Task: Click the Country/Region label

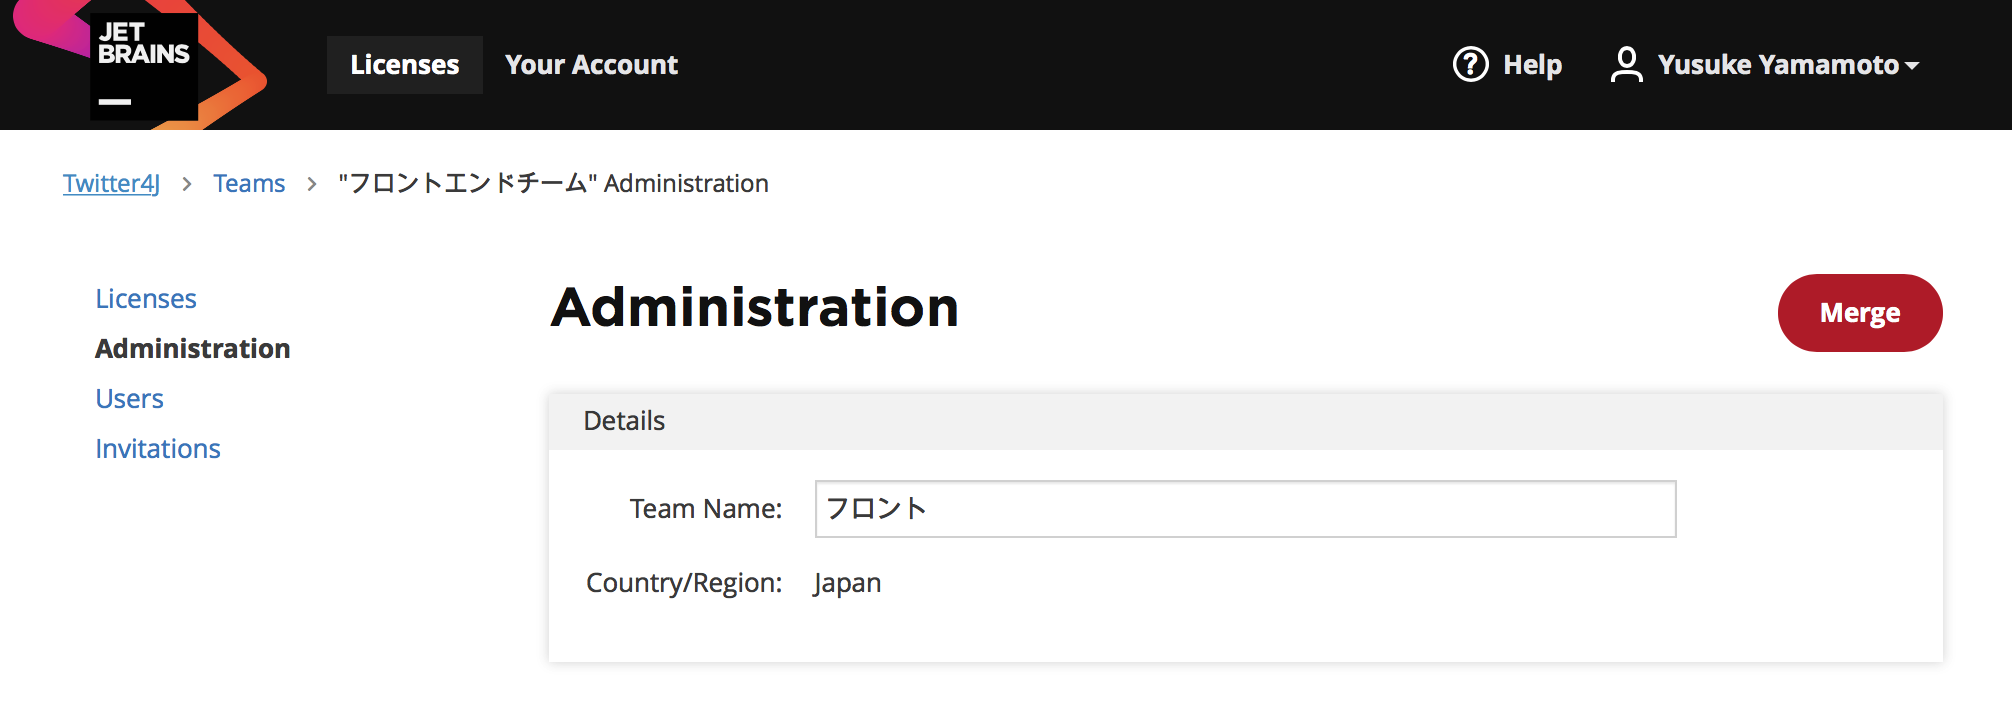Action: [684, 583]
